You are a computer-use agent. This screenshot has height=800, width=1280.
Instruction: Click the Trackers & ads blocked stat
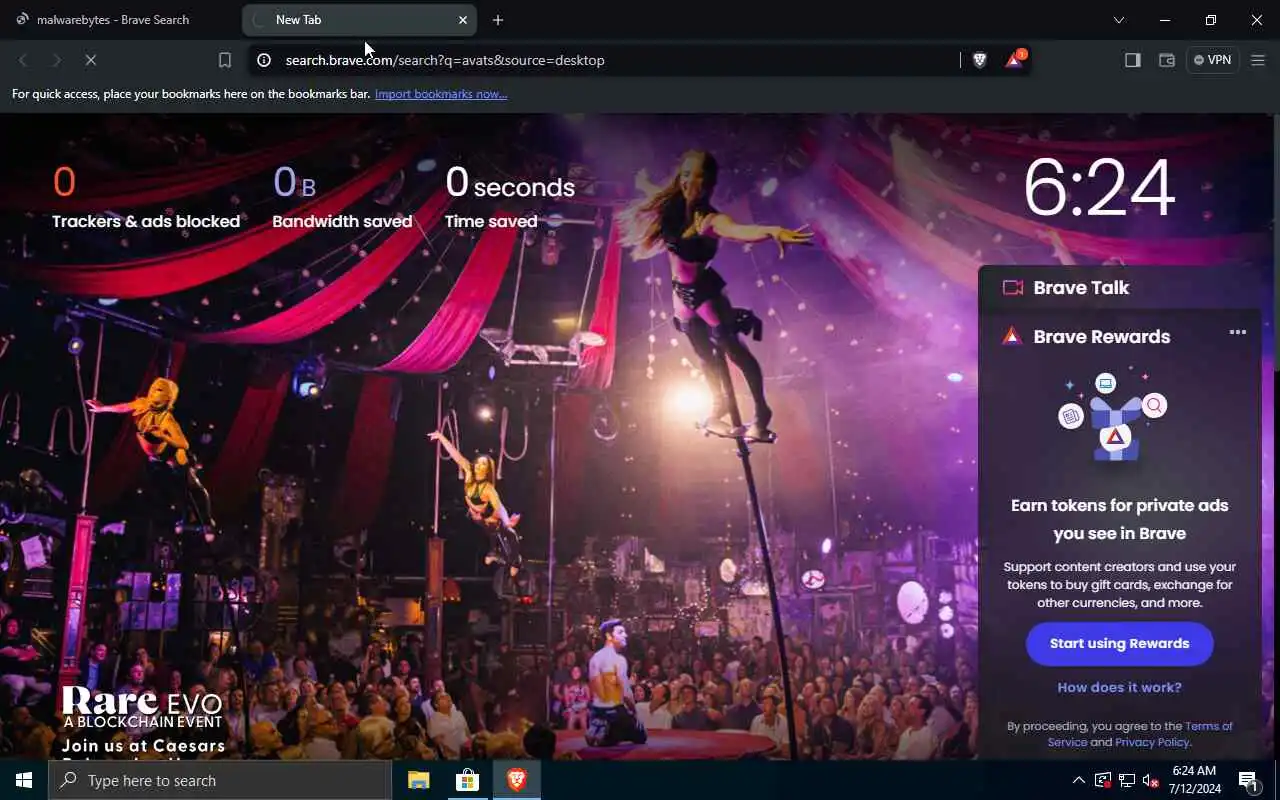[146, 197]
